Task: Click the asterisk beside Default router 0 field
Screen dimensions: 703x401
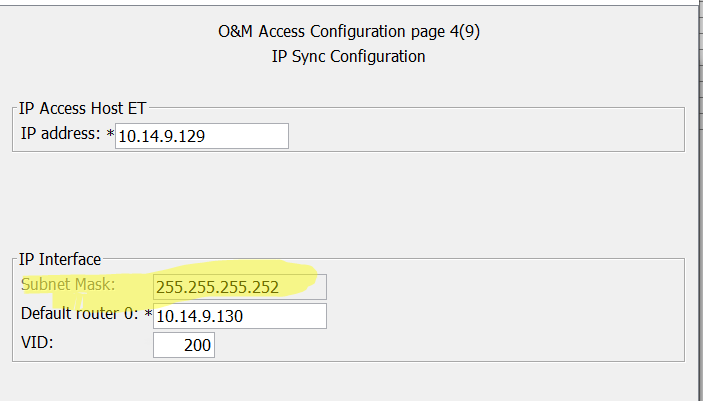Action: click(x=148, y=316)
